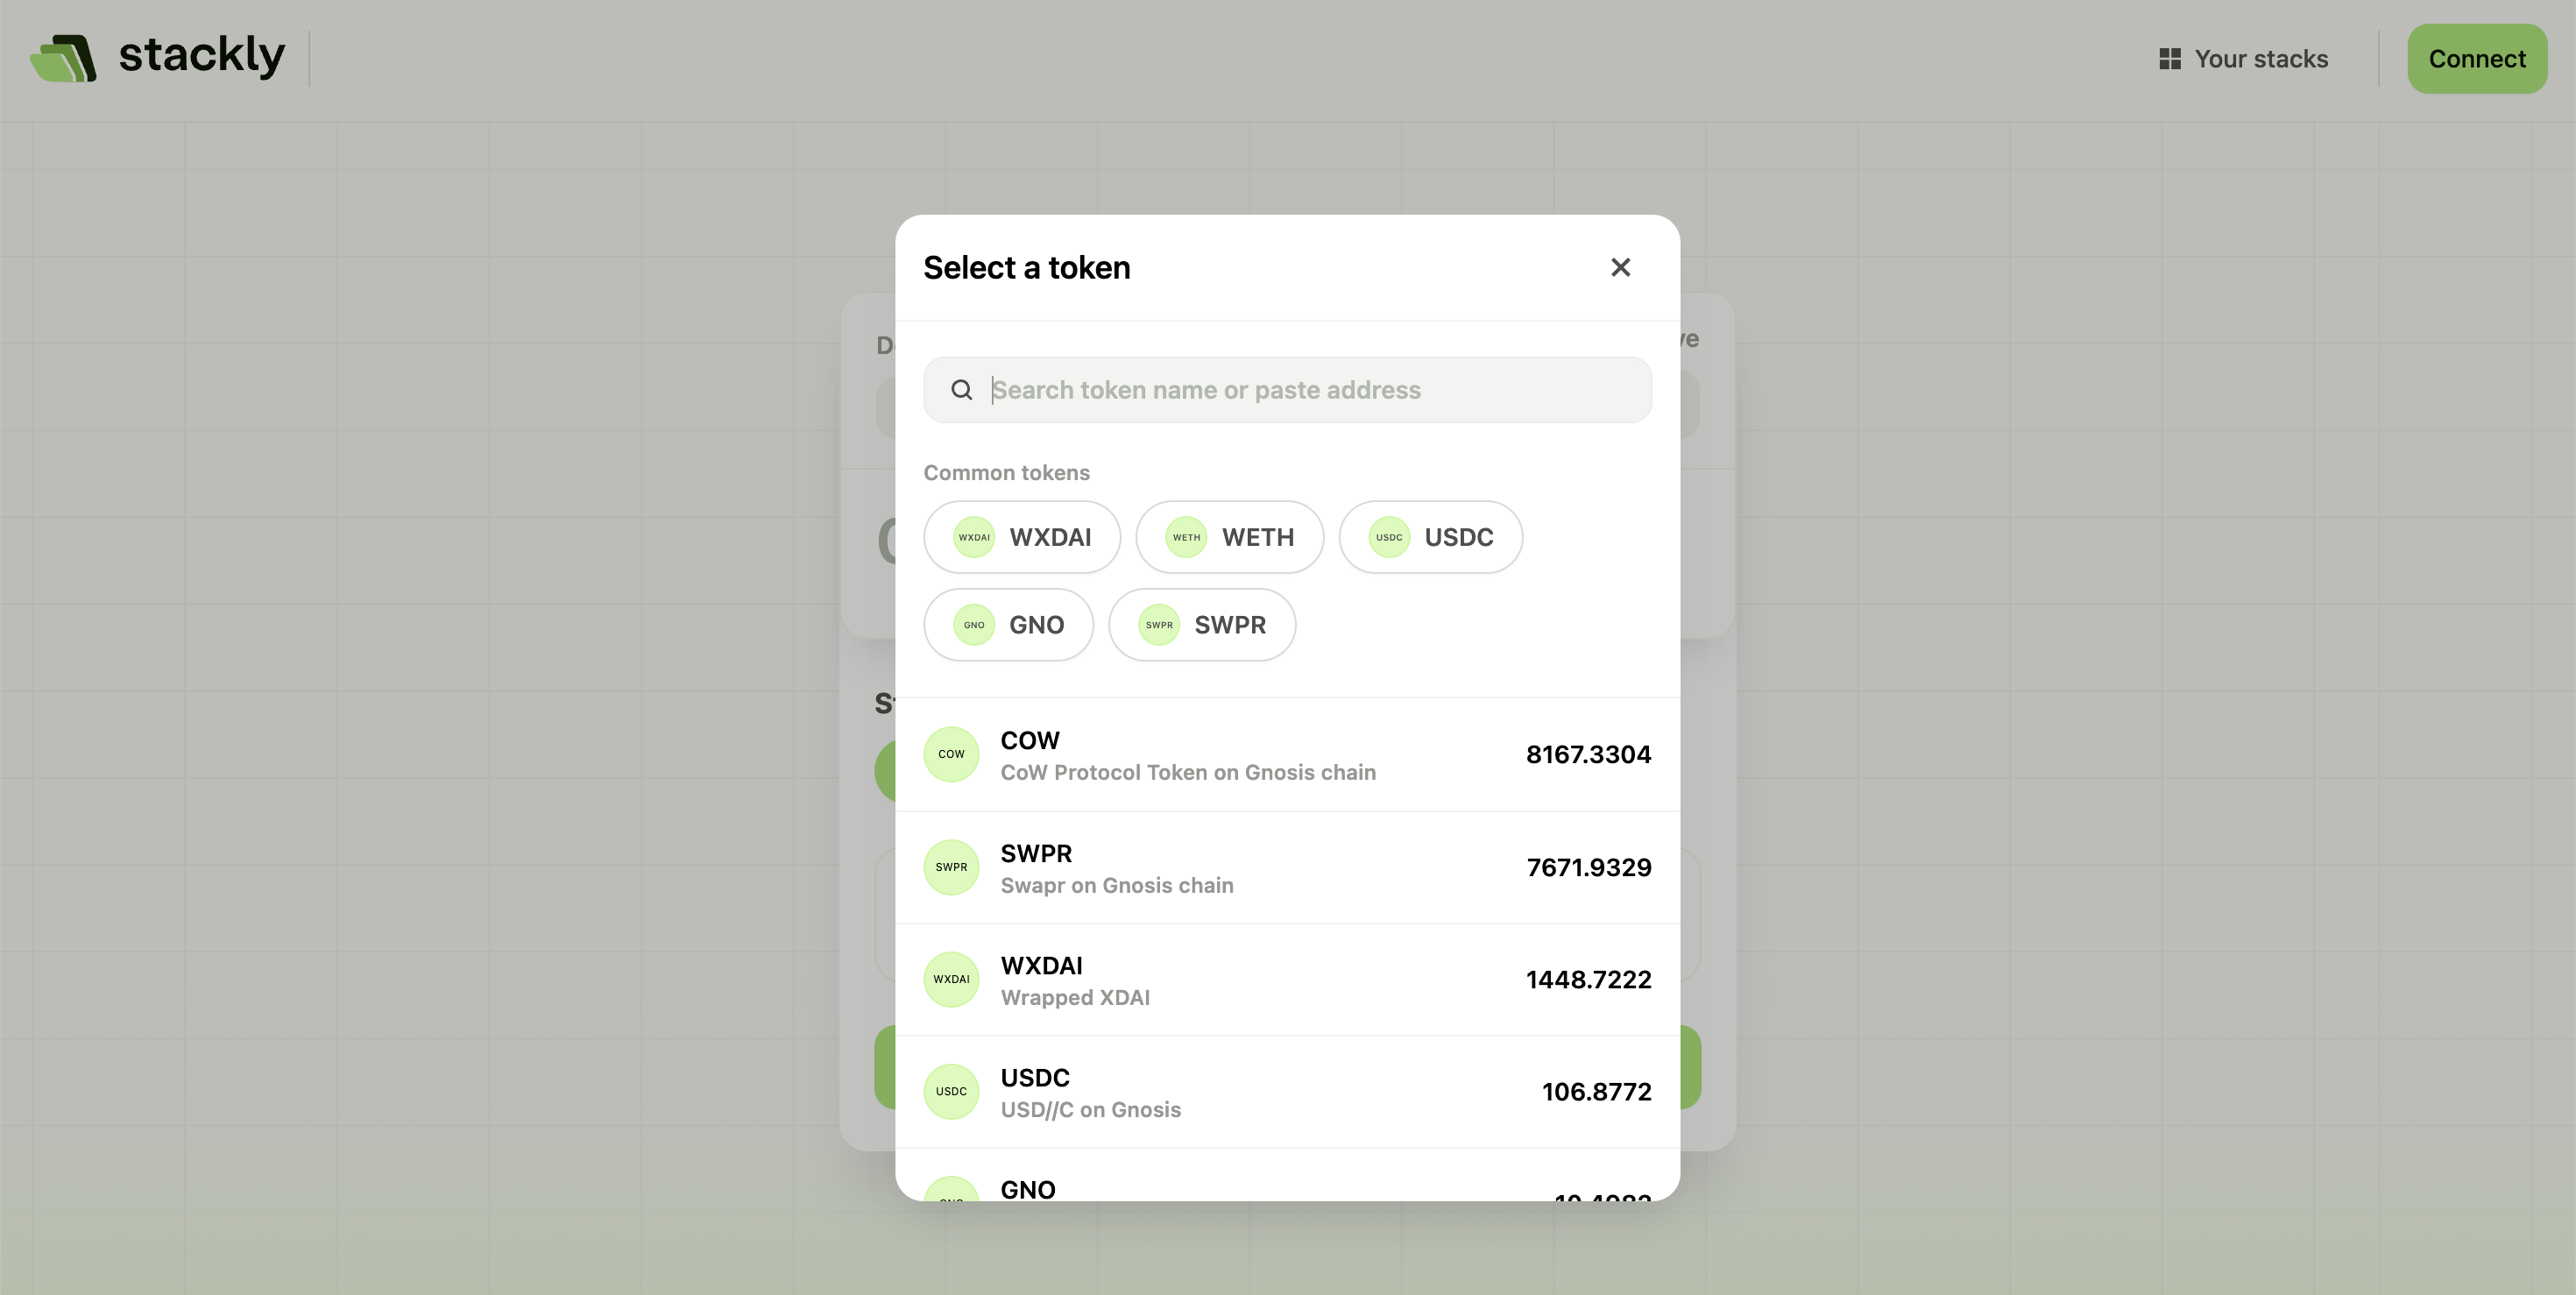Choose Wrapped XDAI token row
Screen dimensions: 2576x1295
[x=1287, y=980]
